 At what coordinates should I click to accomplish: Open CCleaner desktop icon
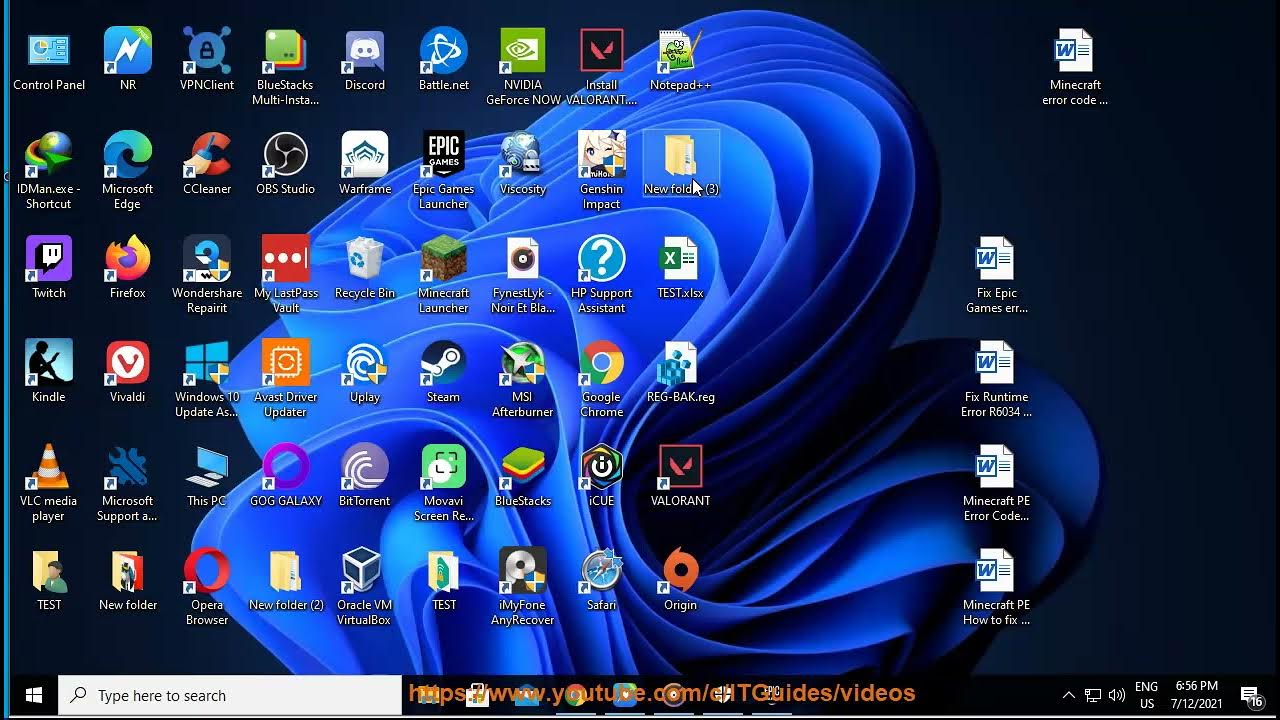point(207,164)
